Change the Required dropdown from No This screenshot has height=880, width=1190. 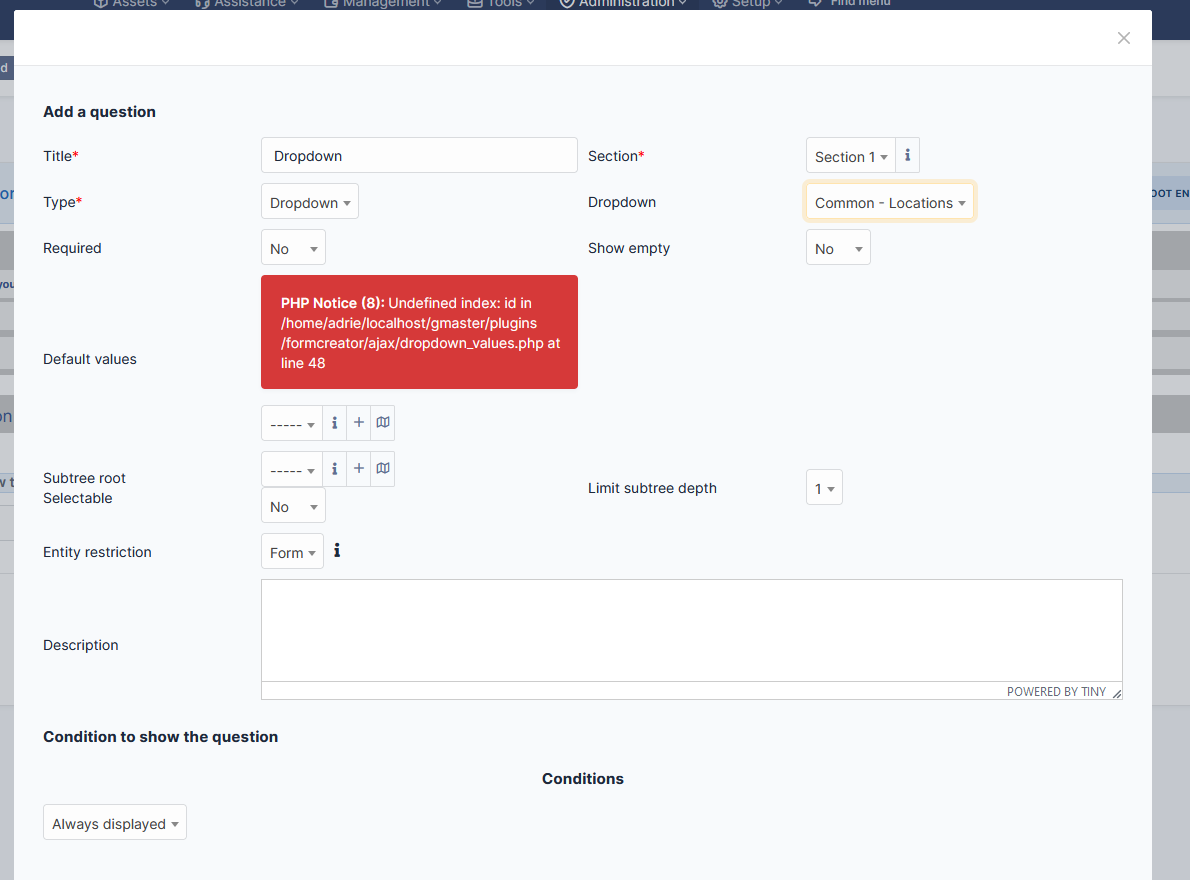coord(293,247)
